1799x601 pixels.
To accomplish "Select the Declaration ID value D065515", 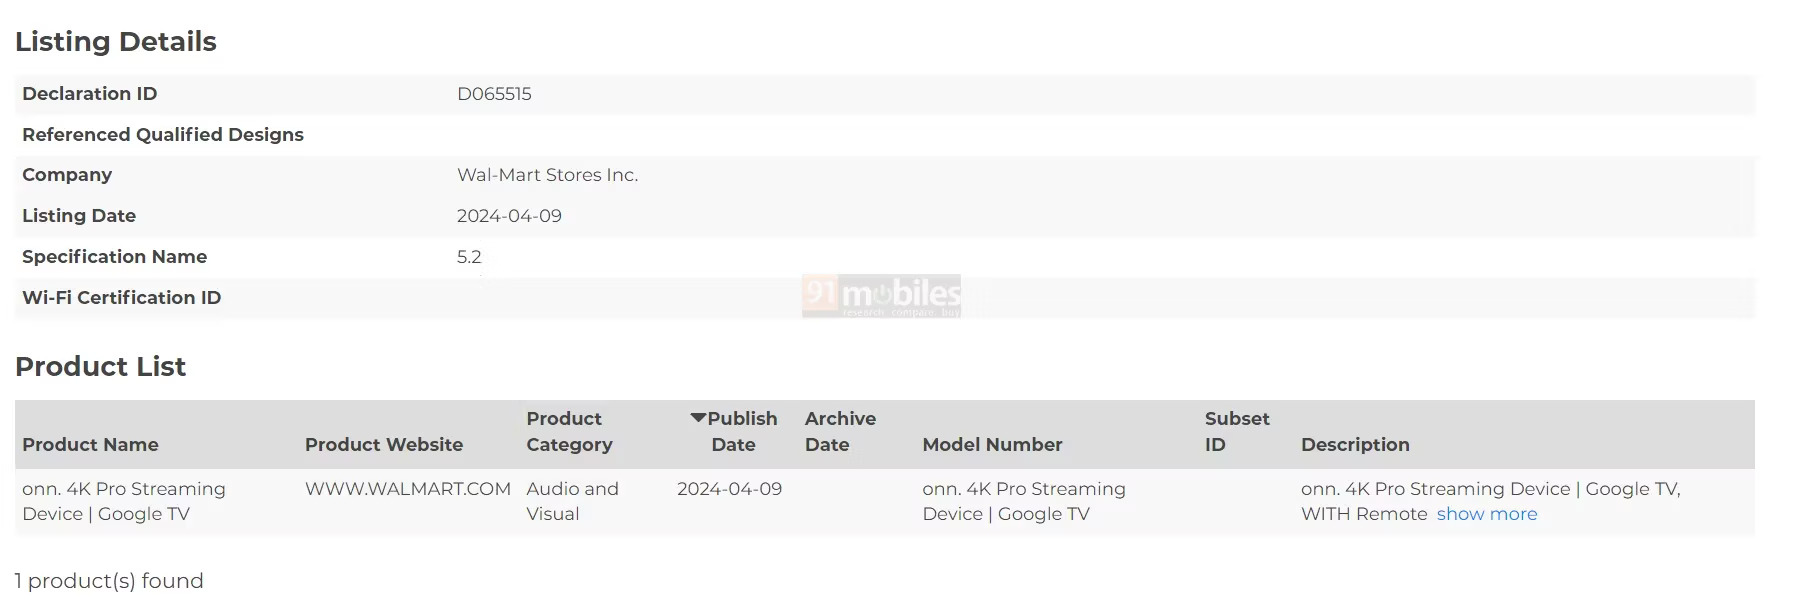I will (x=494, y=94).
